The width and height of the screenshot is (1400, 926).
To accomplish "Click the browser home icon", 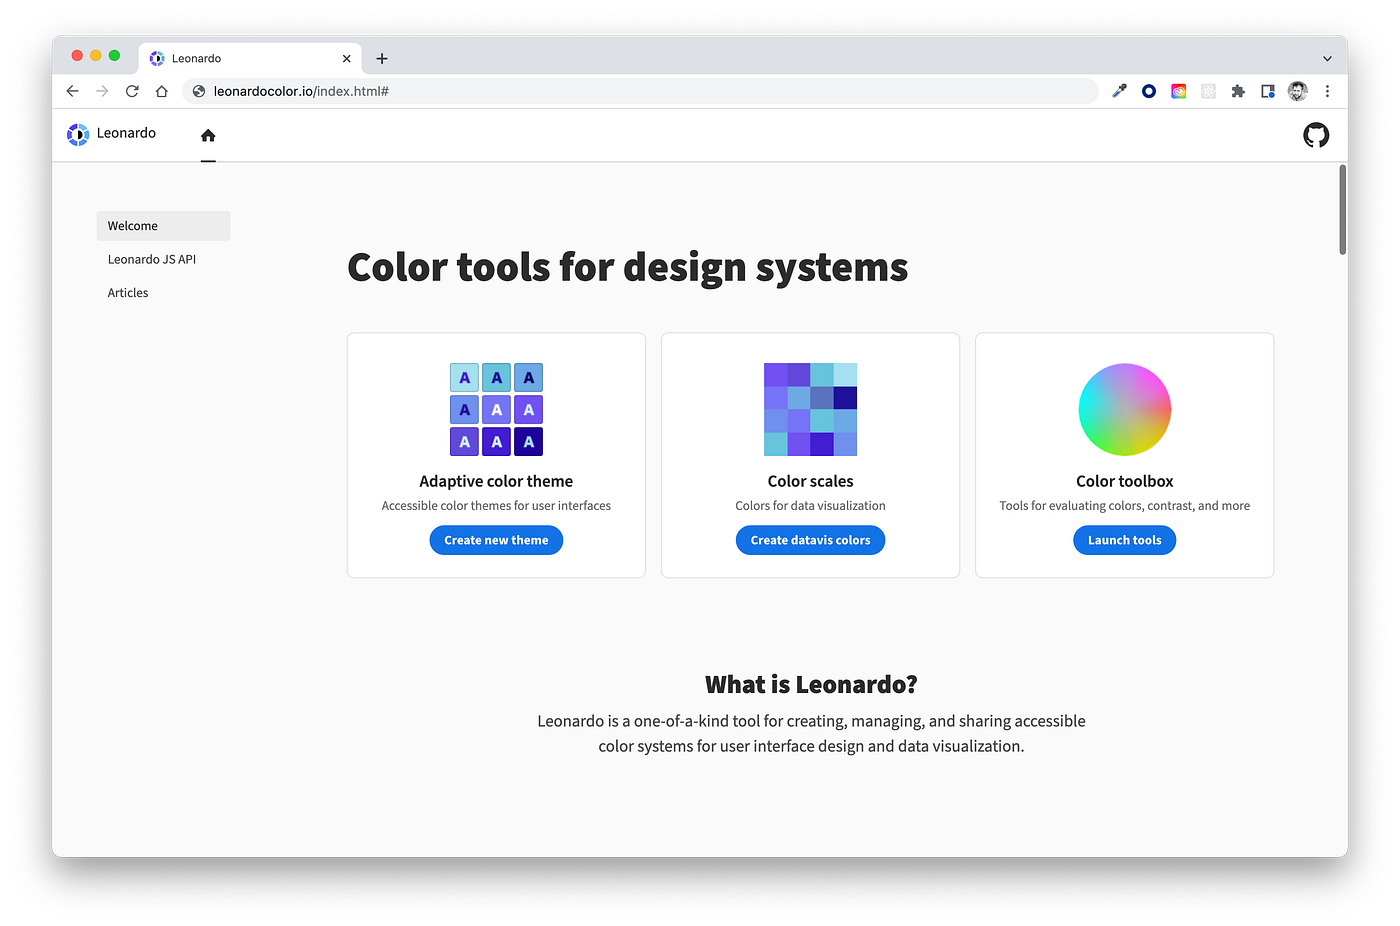I will point(162,91).
